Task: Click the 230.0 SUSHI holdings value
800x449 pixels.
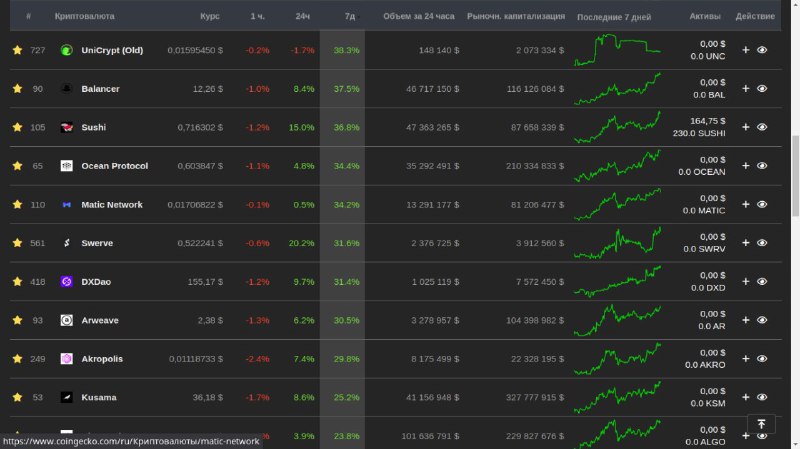Action: point(698,133)
